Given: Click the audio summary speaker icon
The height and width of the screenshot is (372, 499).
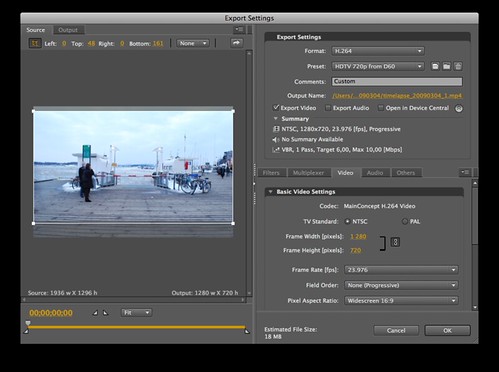Looking at the screenshot, I should (x=276, y=139).
